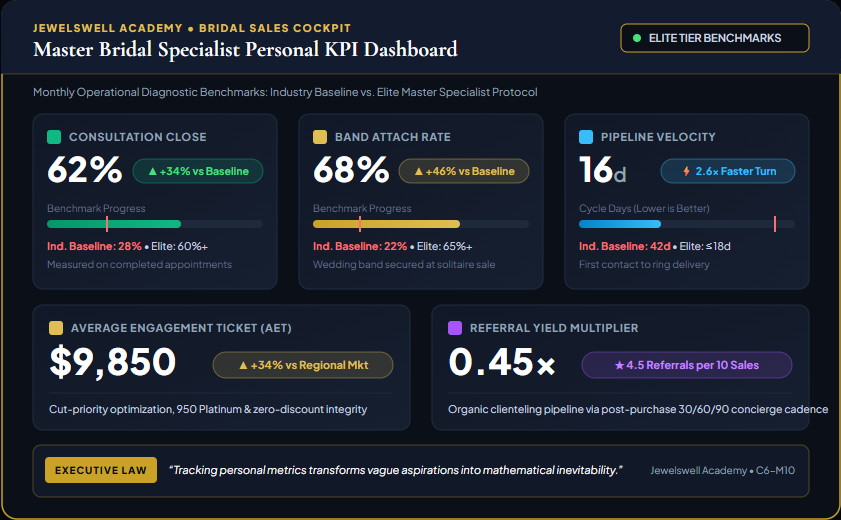Click REFERRAL YIELD MULTIPLIER title
The height and width of the screenshot is (520, 841).
tap(554, 328)
